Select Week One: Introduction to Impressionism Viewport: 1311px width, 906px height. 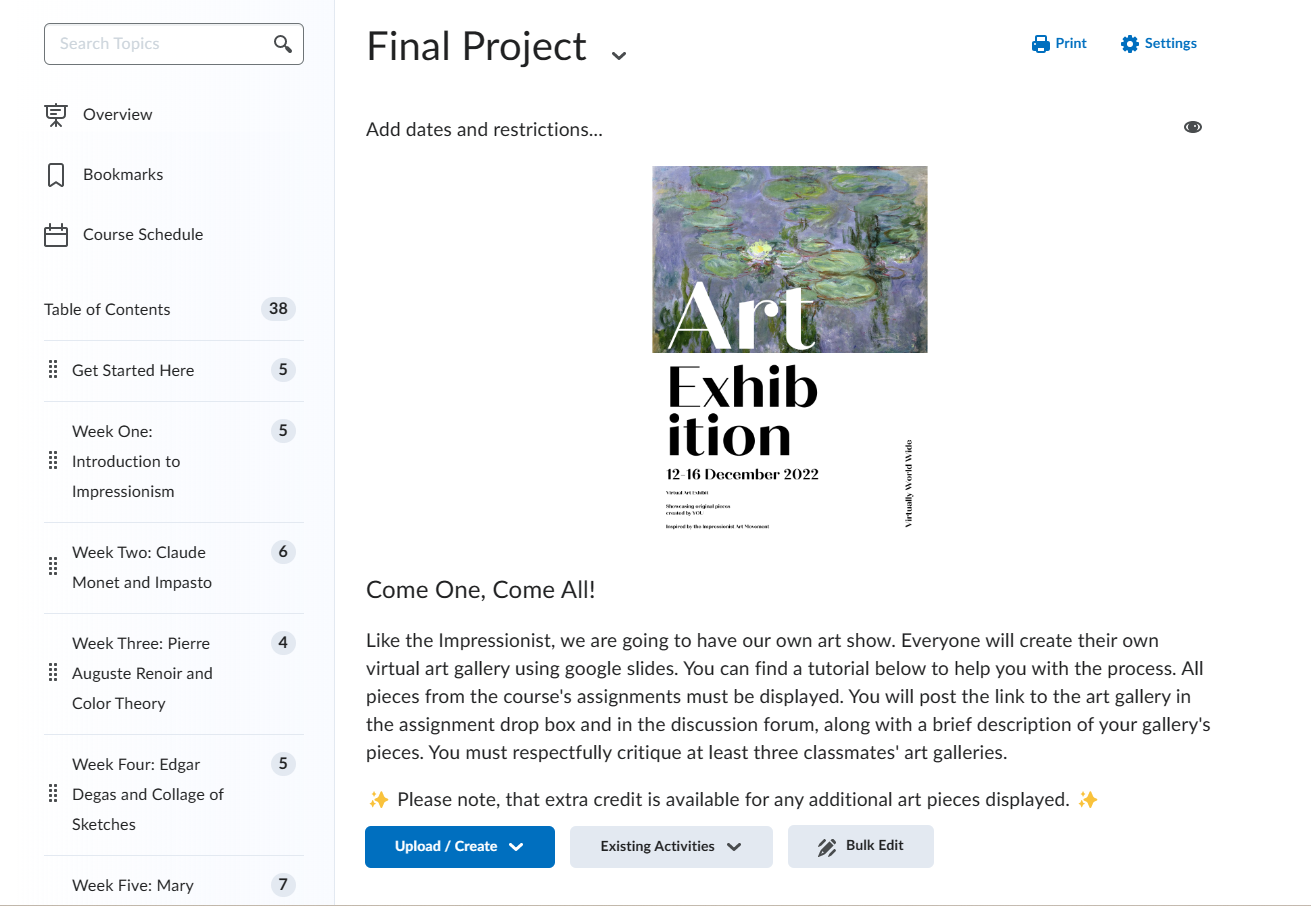pos(126,462)
